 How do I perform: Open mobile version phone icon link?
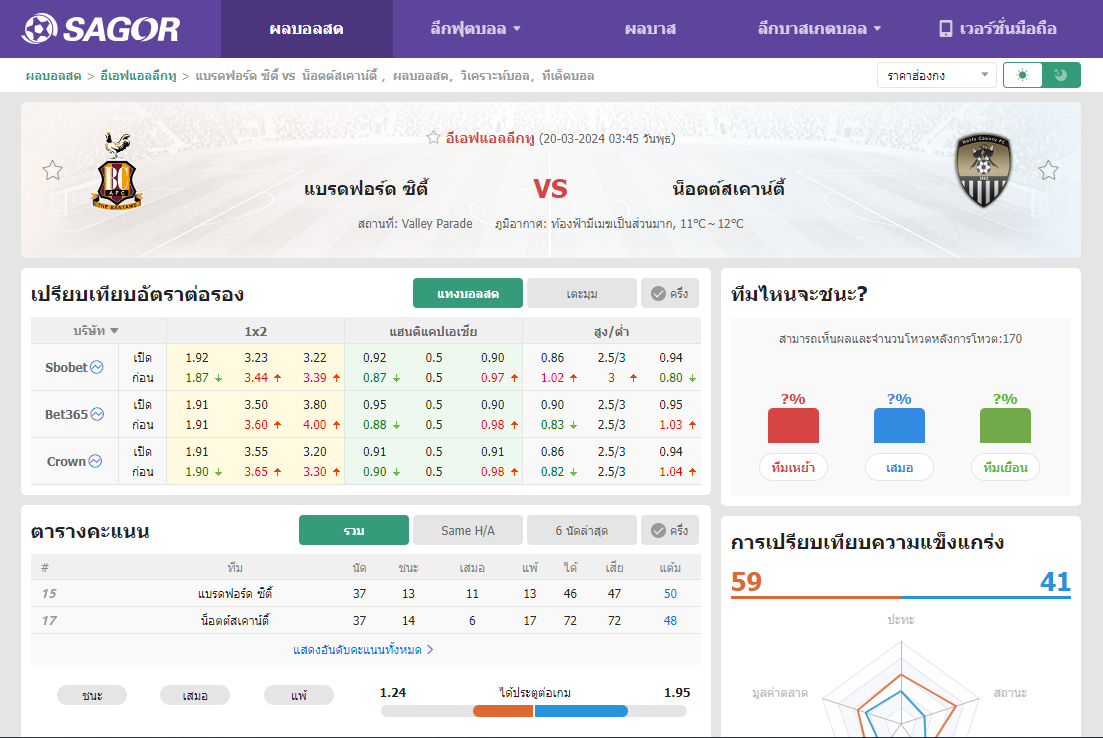pyautogui.click(x=945, y=29)
